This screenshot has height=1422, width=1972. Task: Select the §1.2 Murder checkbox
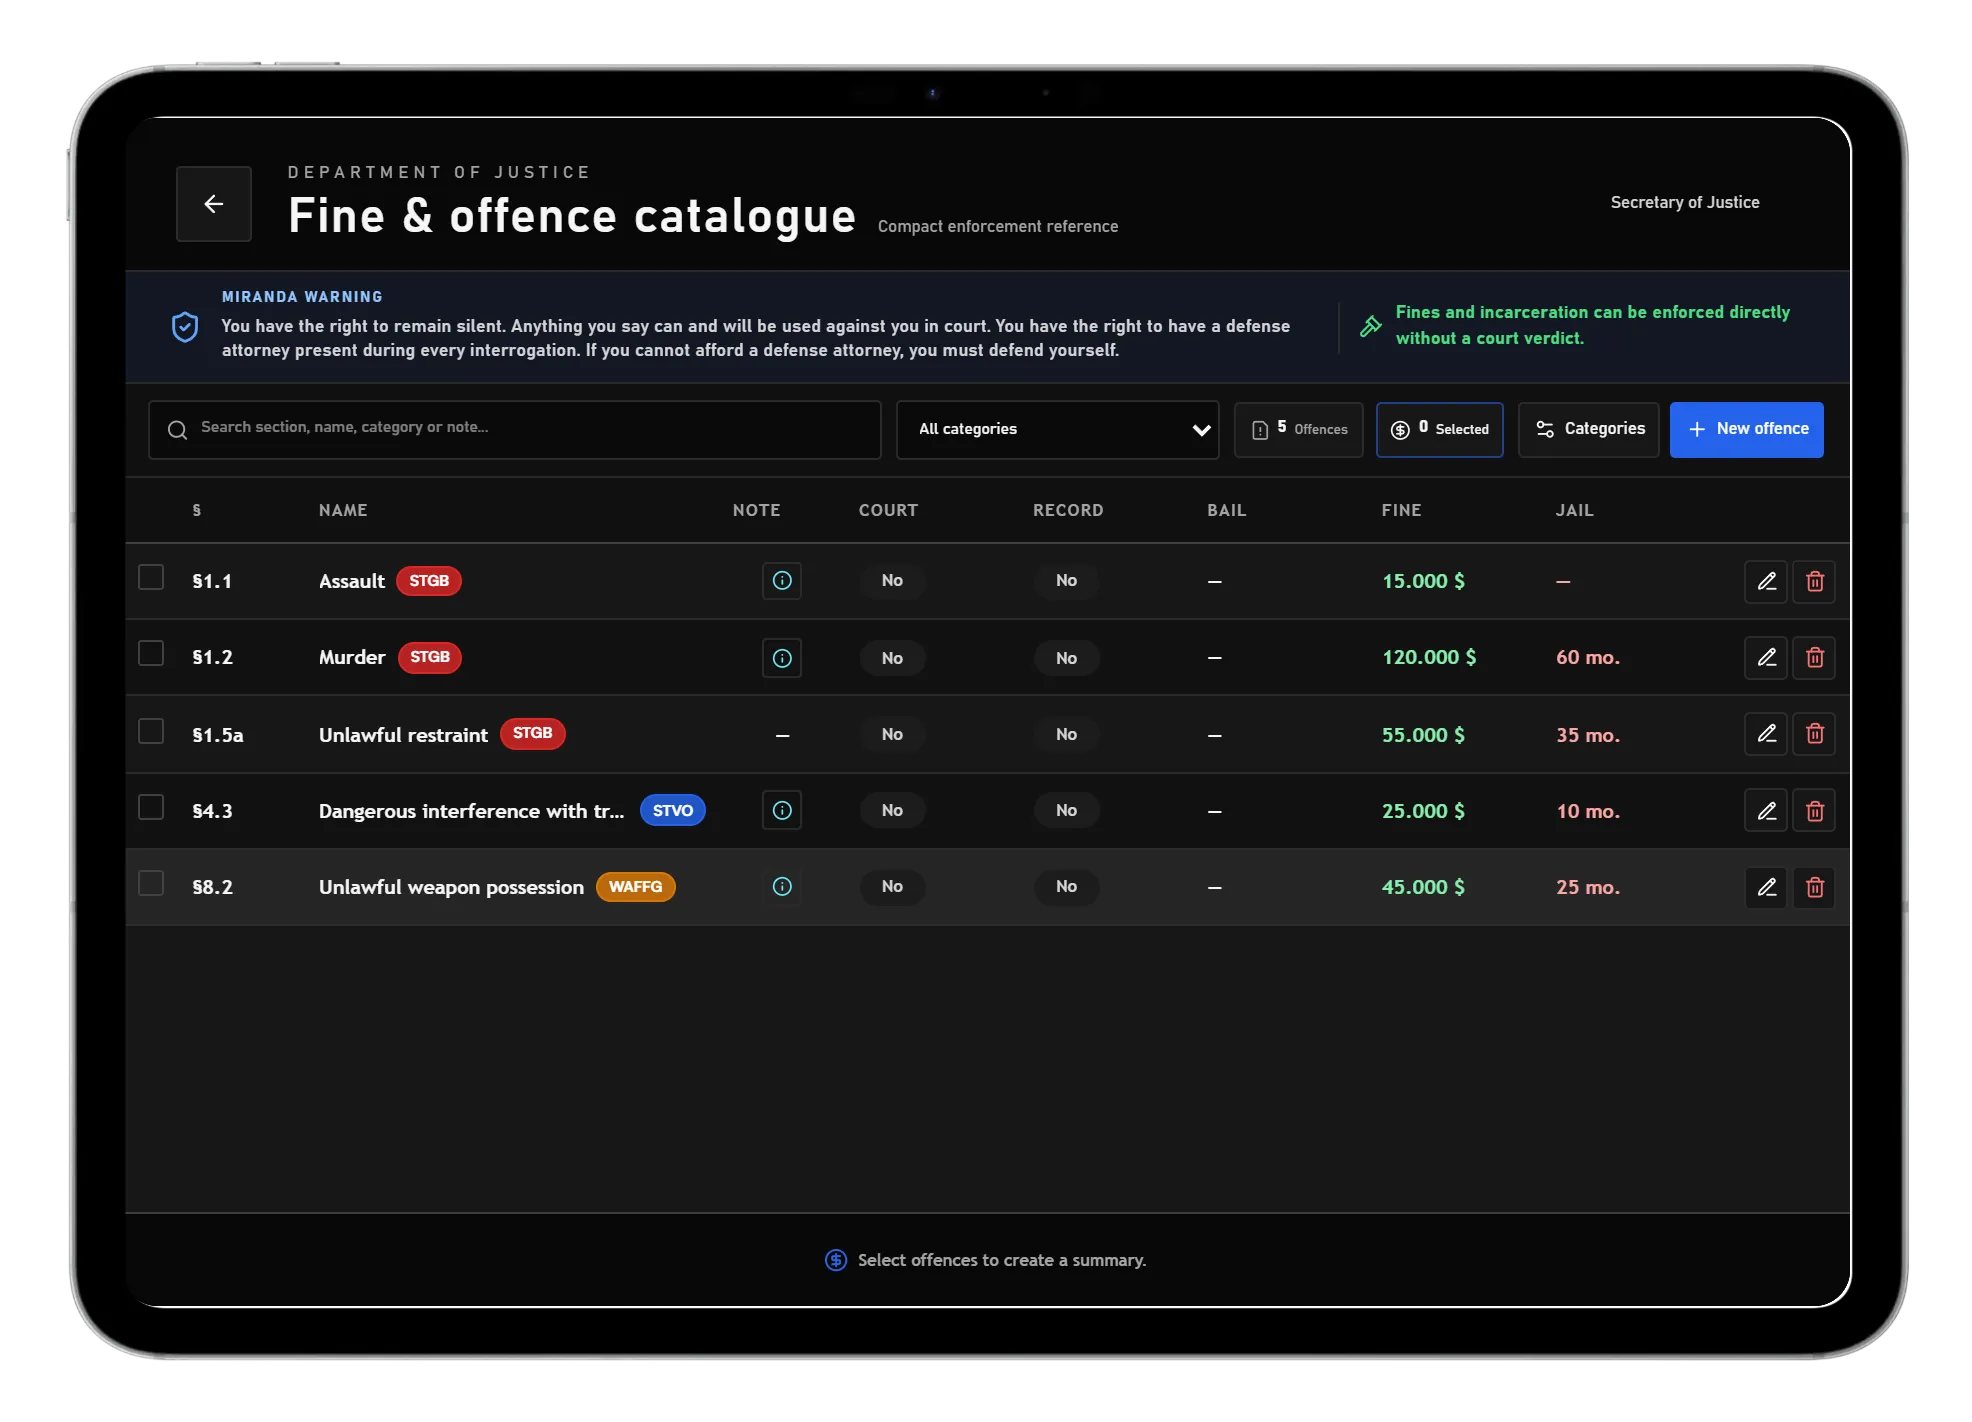151,654
